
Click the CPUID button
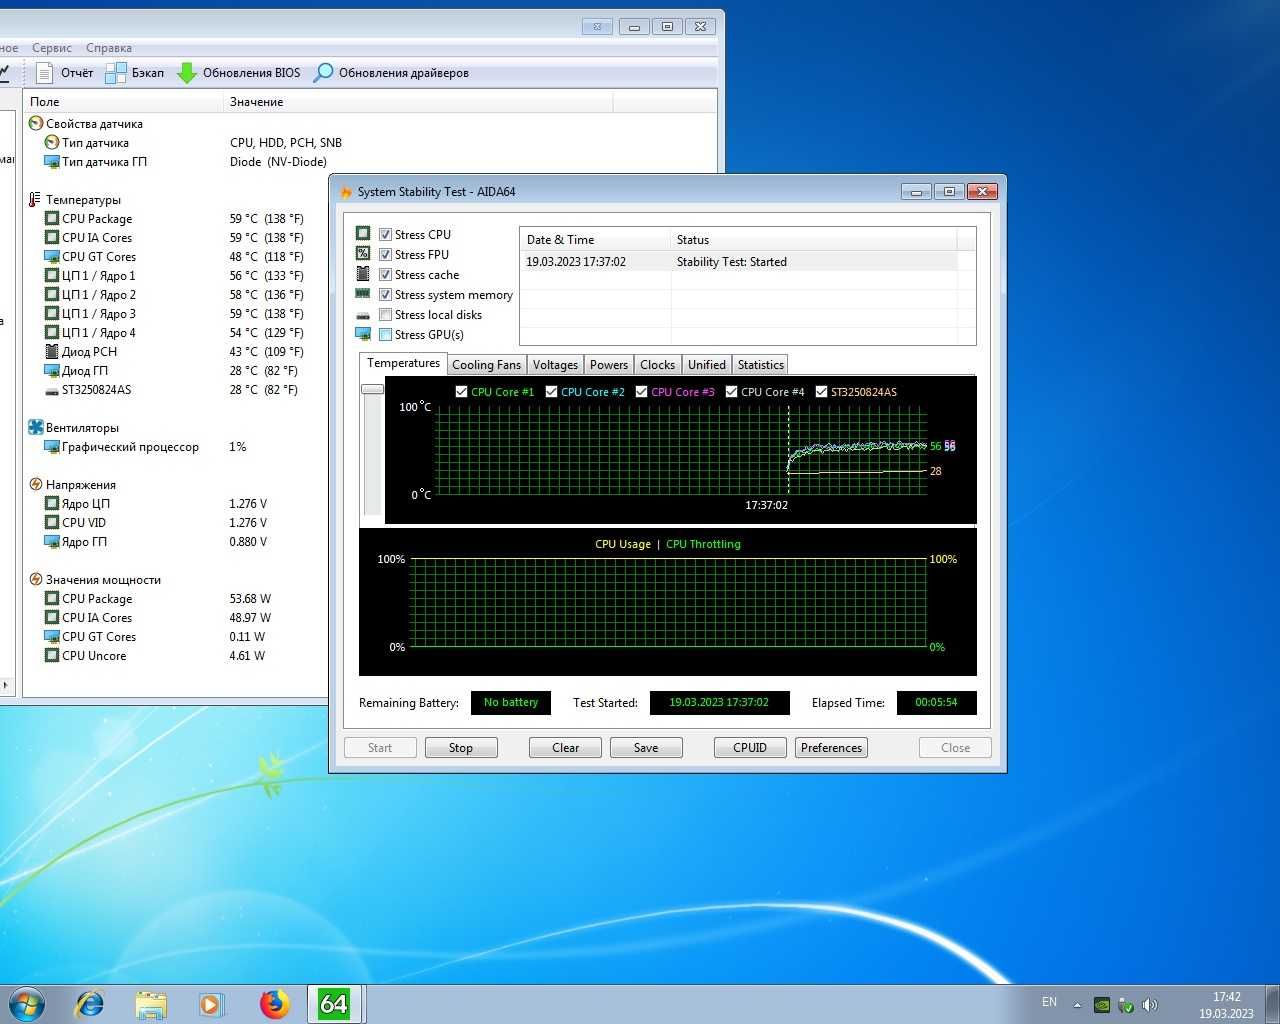(x=750, y=748)
